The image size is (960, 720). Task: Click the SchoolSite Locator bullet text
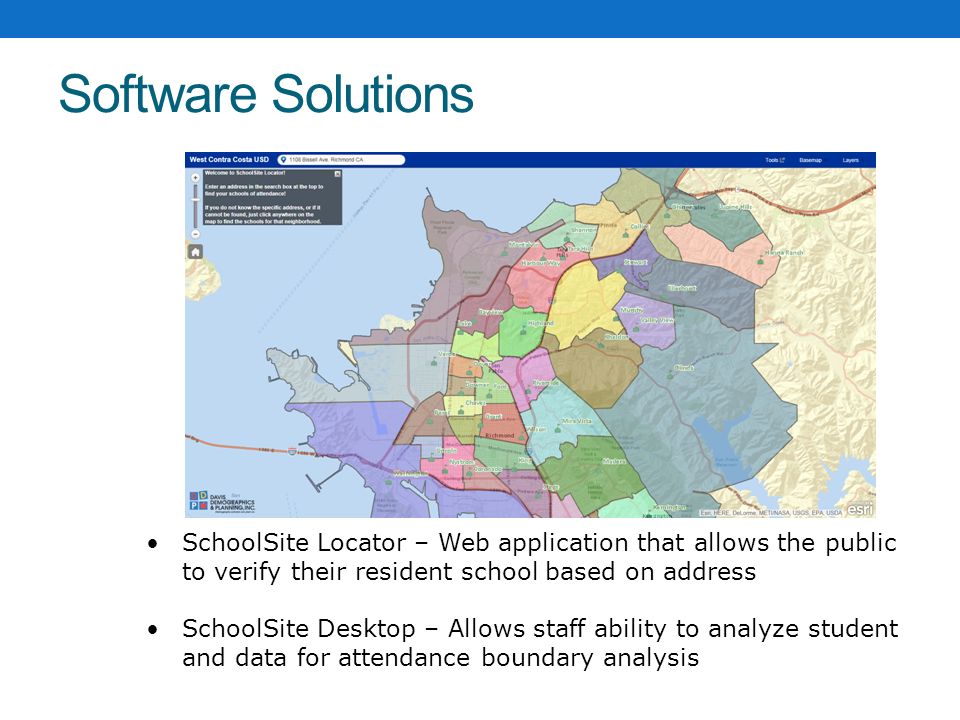pos(539,557)
